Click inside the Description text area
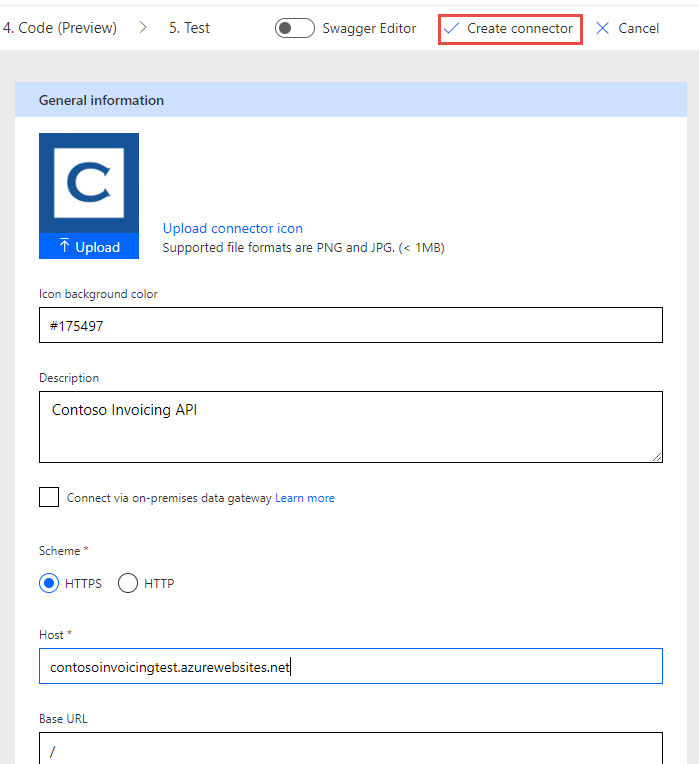Image resolution: width=699 pixels, height=764 pixels. (351, 427)
